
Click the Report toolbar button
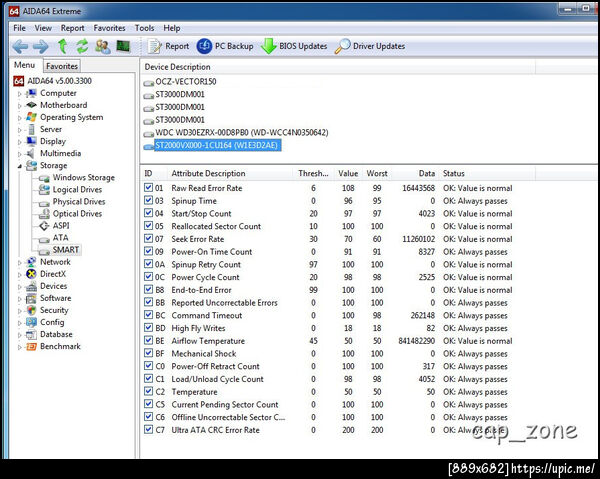tap(168, 46)
